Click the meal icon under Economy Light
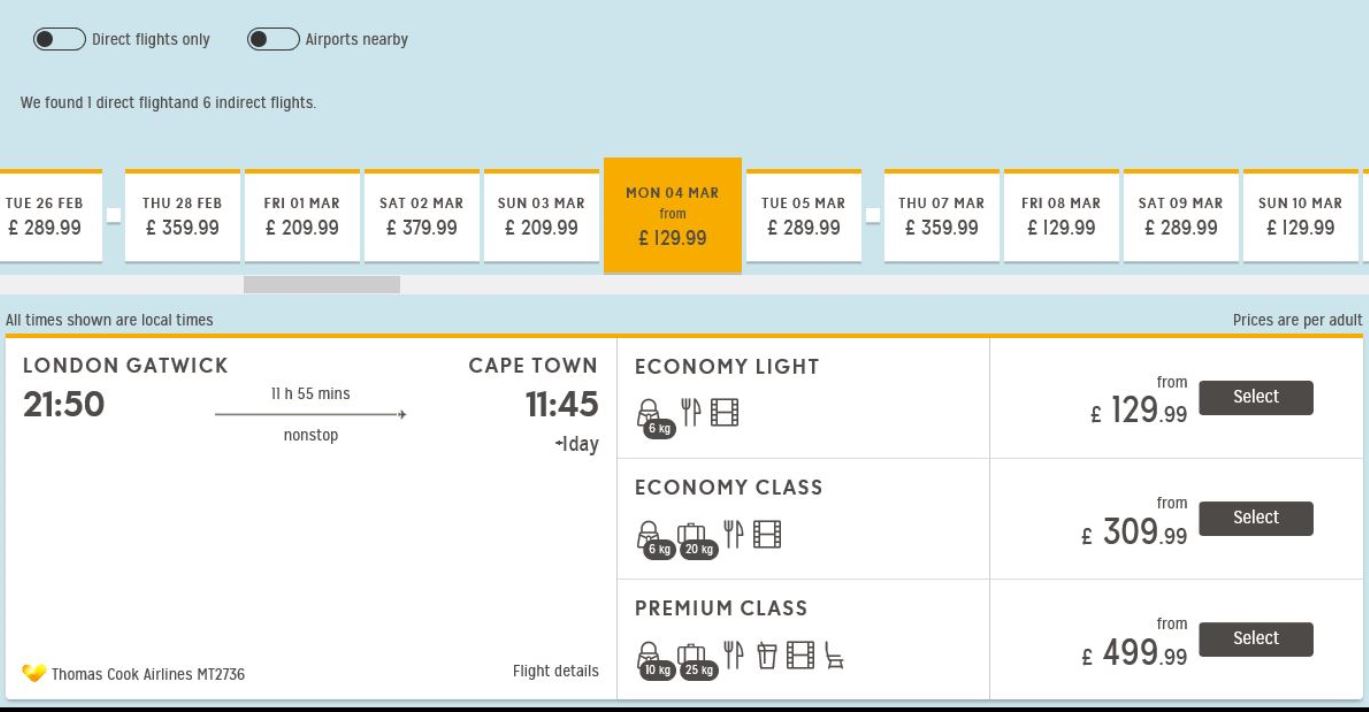The width and height of the screenshot is (1369, 712). tap(692, 413)
